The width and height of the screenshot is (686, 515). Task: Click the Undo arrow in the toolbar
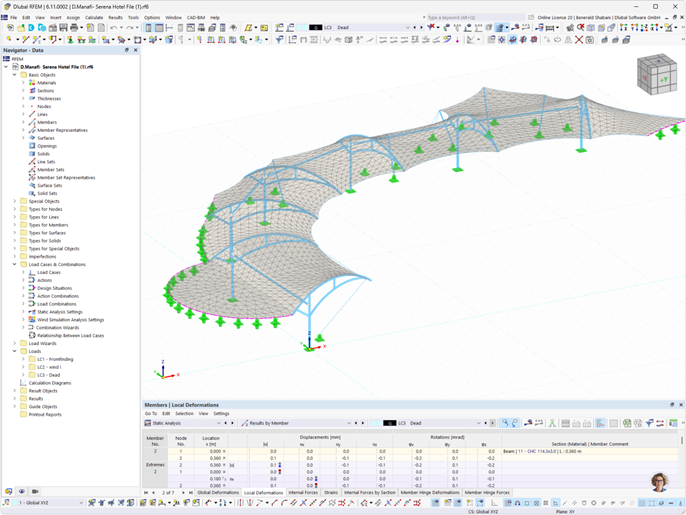pyautogui.click(x=113, y=28)
